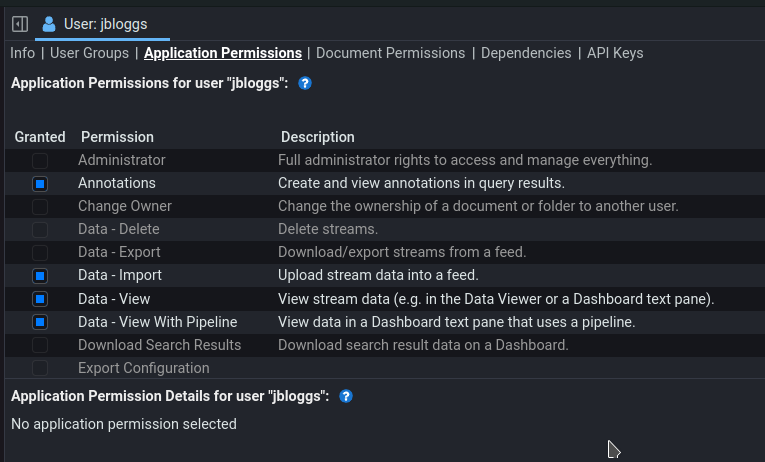Toggle the Data - View With Pipeline checkbox
Viewport: 765px width, 462px height.
coord(40,322)
